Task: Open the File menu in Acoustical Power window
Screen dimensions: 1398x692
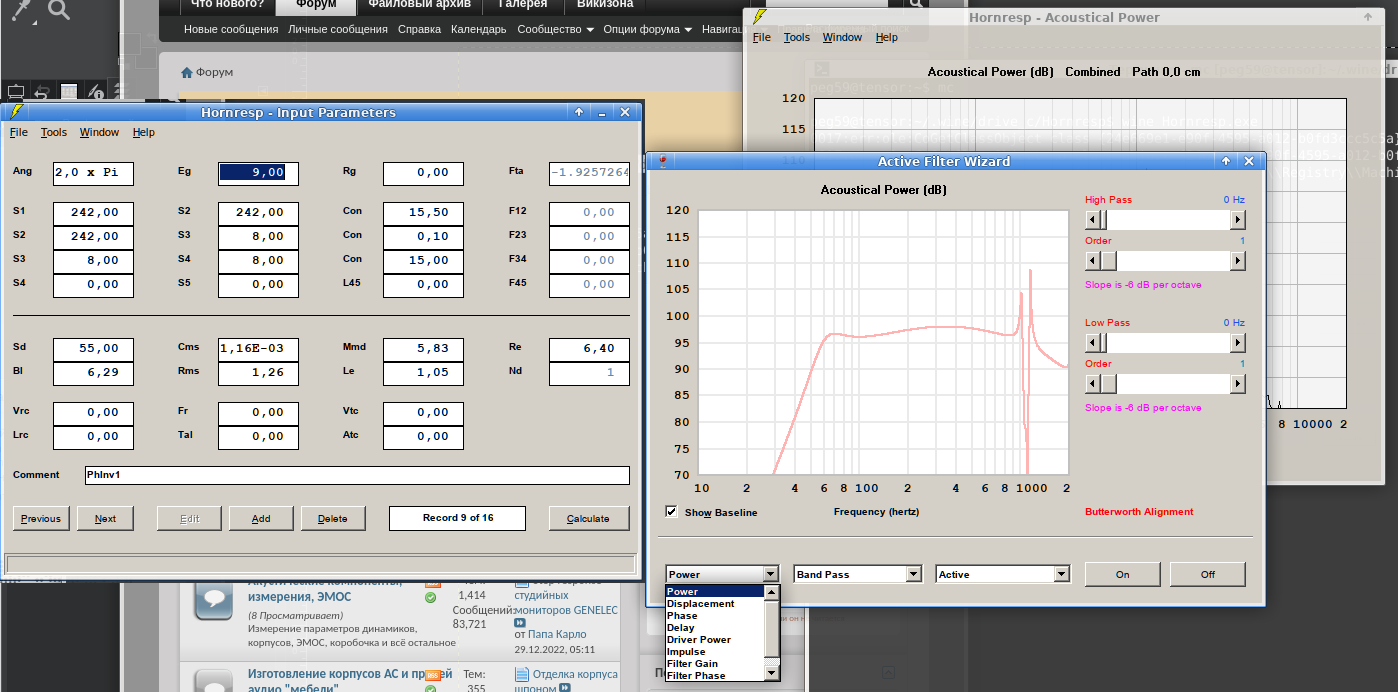Action: [x=762, y=37]
